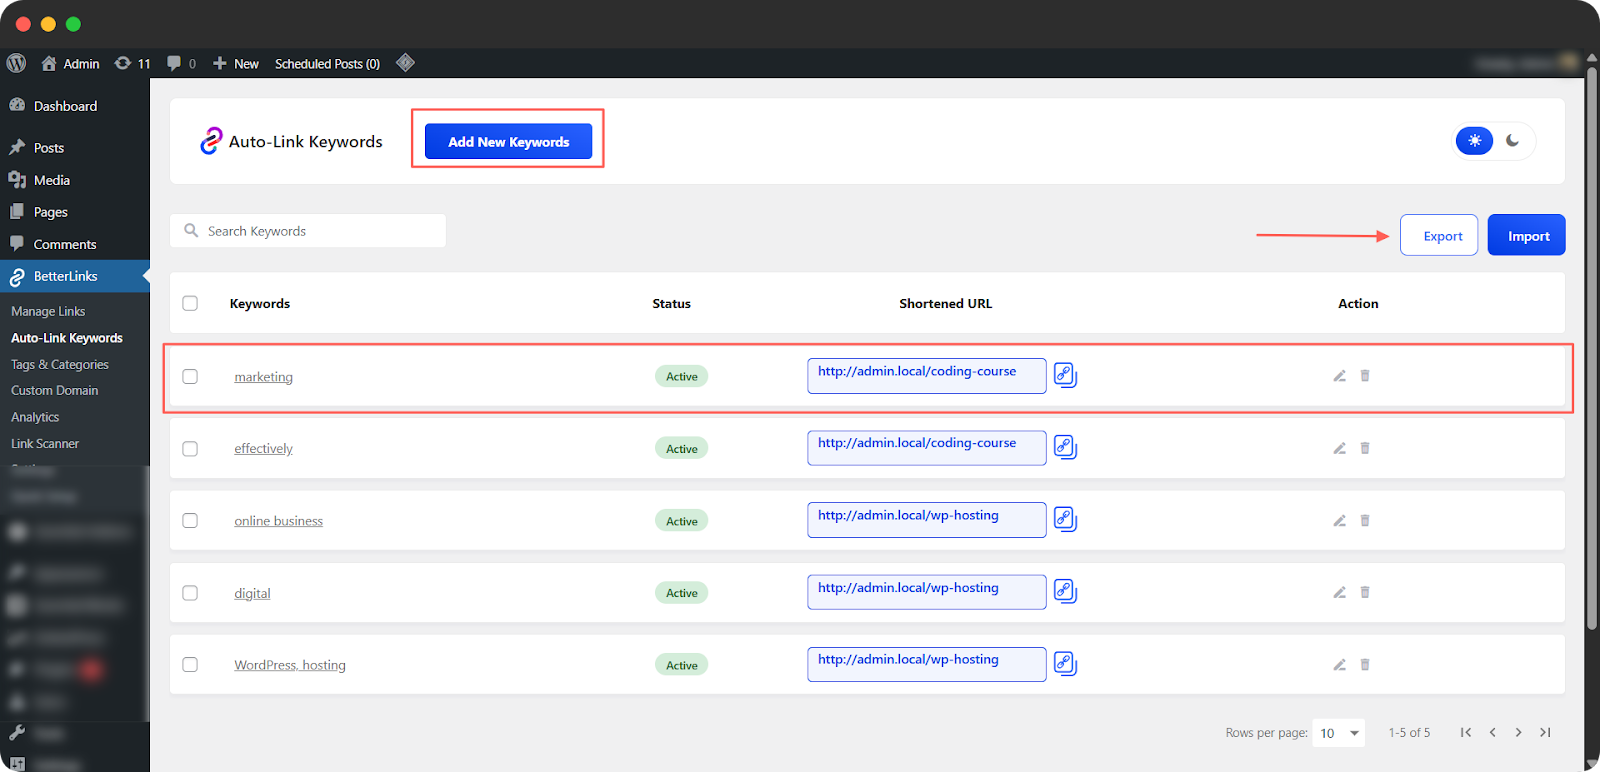Switch to light mode sun toggle

coord(1474,141)
